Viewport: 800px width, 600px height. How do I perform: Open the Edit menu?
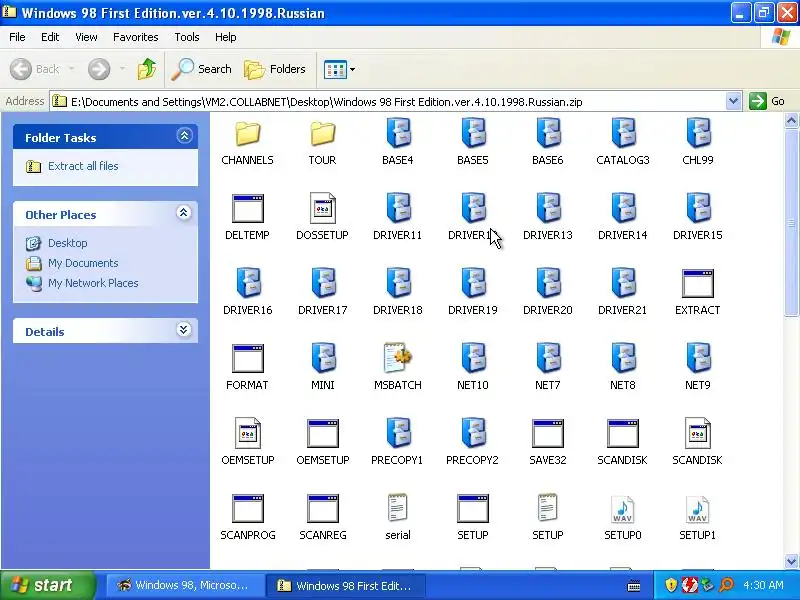click(50, 37)
